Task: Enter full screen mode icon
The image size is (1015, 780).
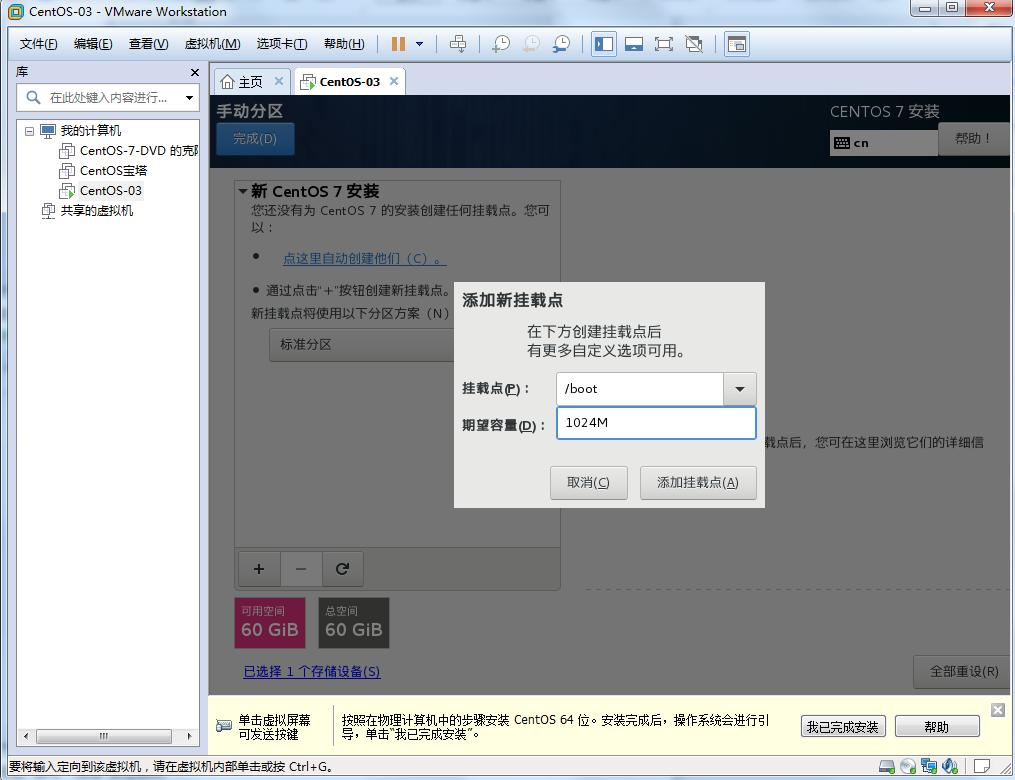Action: pos(664,44)
